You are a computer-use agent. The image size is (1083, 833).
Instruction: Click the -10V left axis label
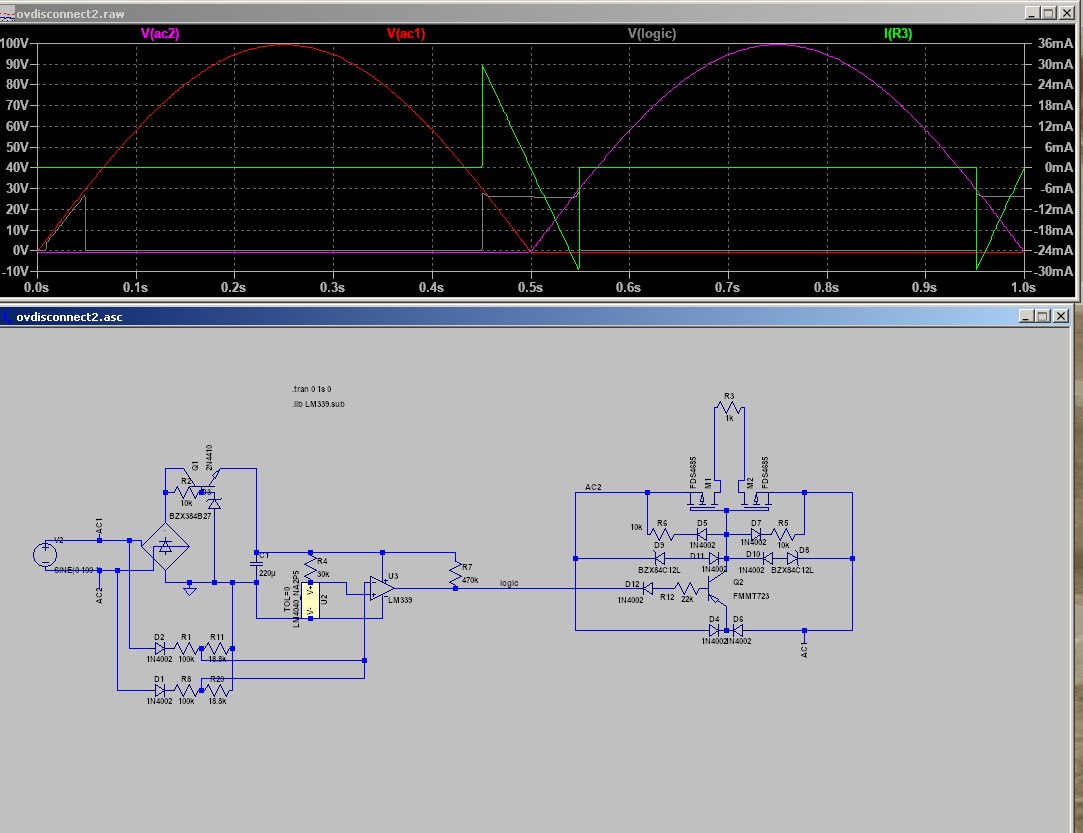coord(15,271)
